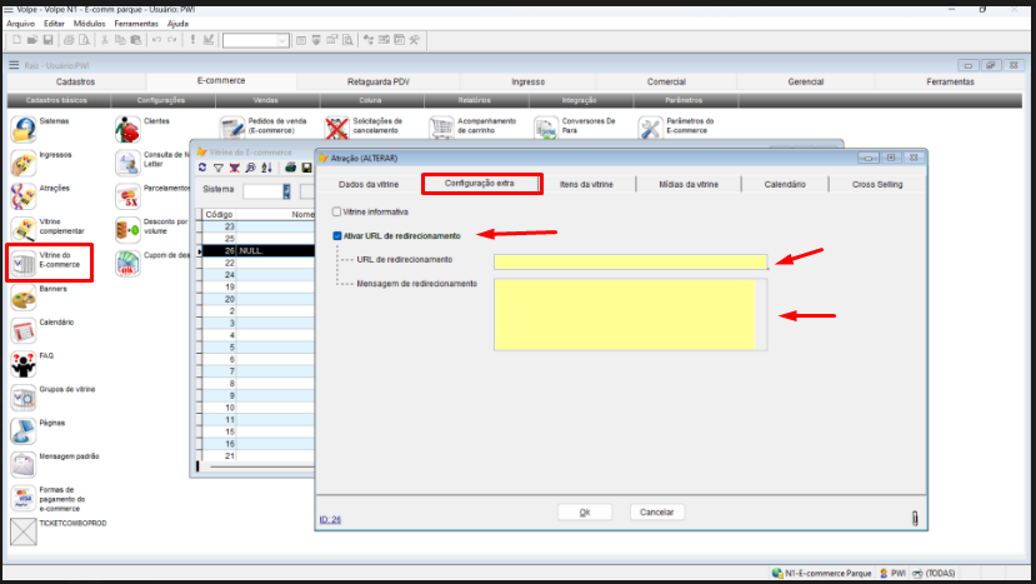Open the Arquivo menu
1036x584 pixels.
point(20,23)
